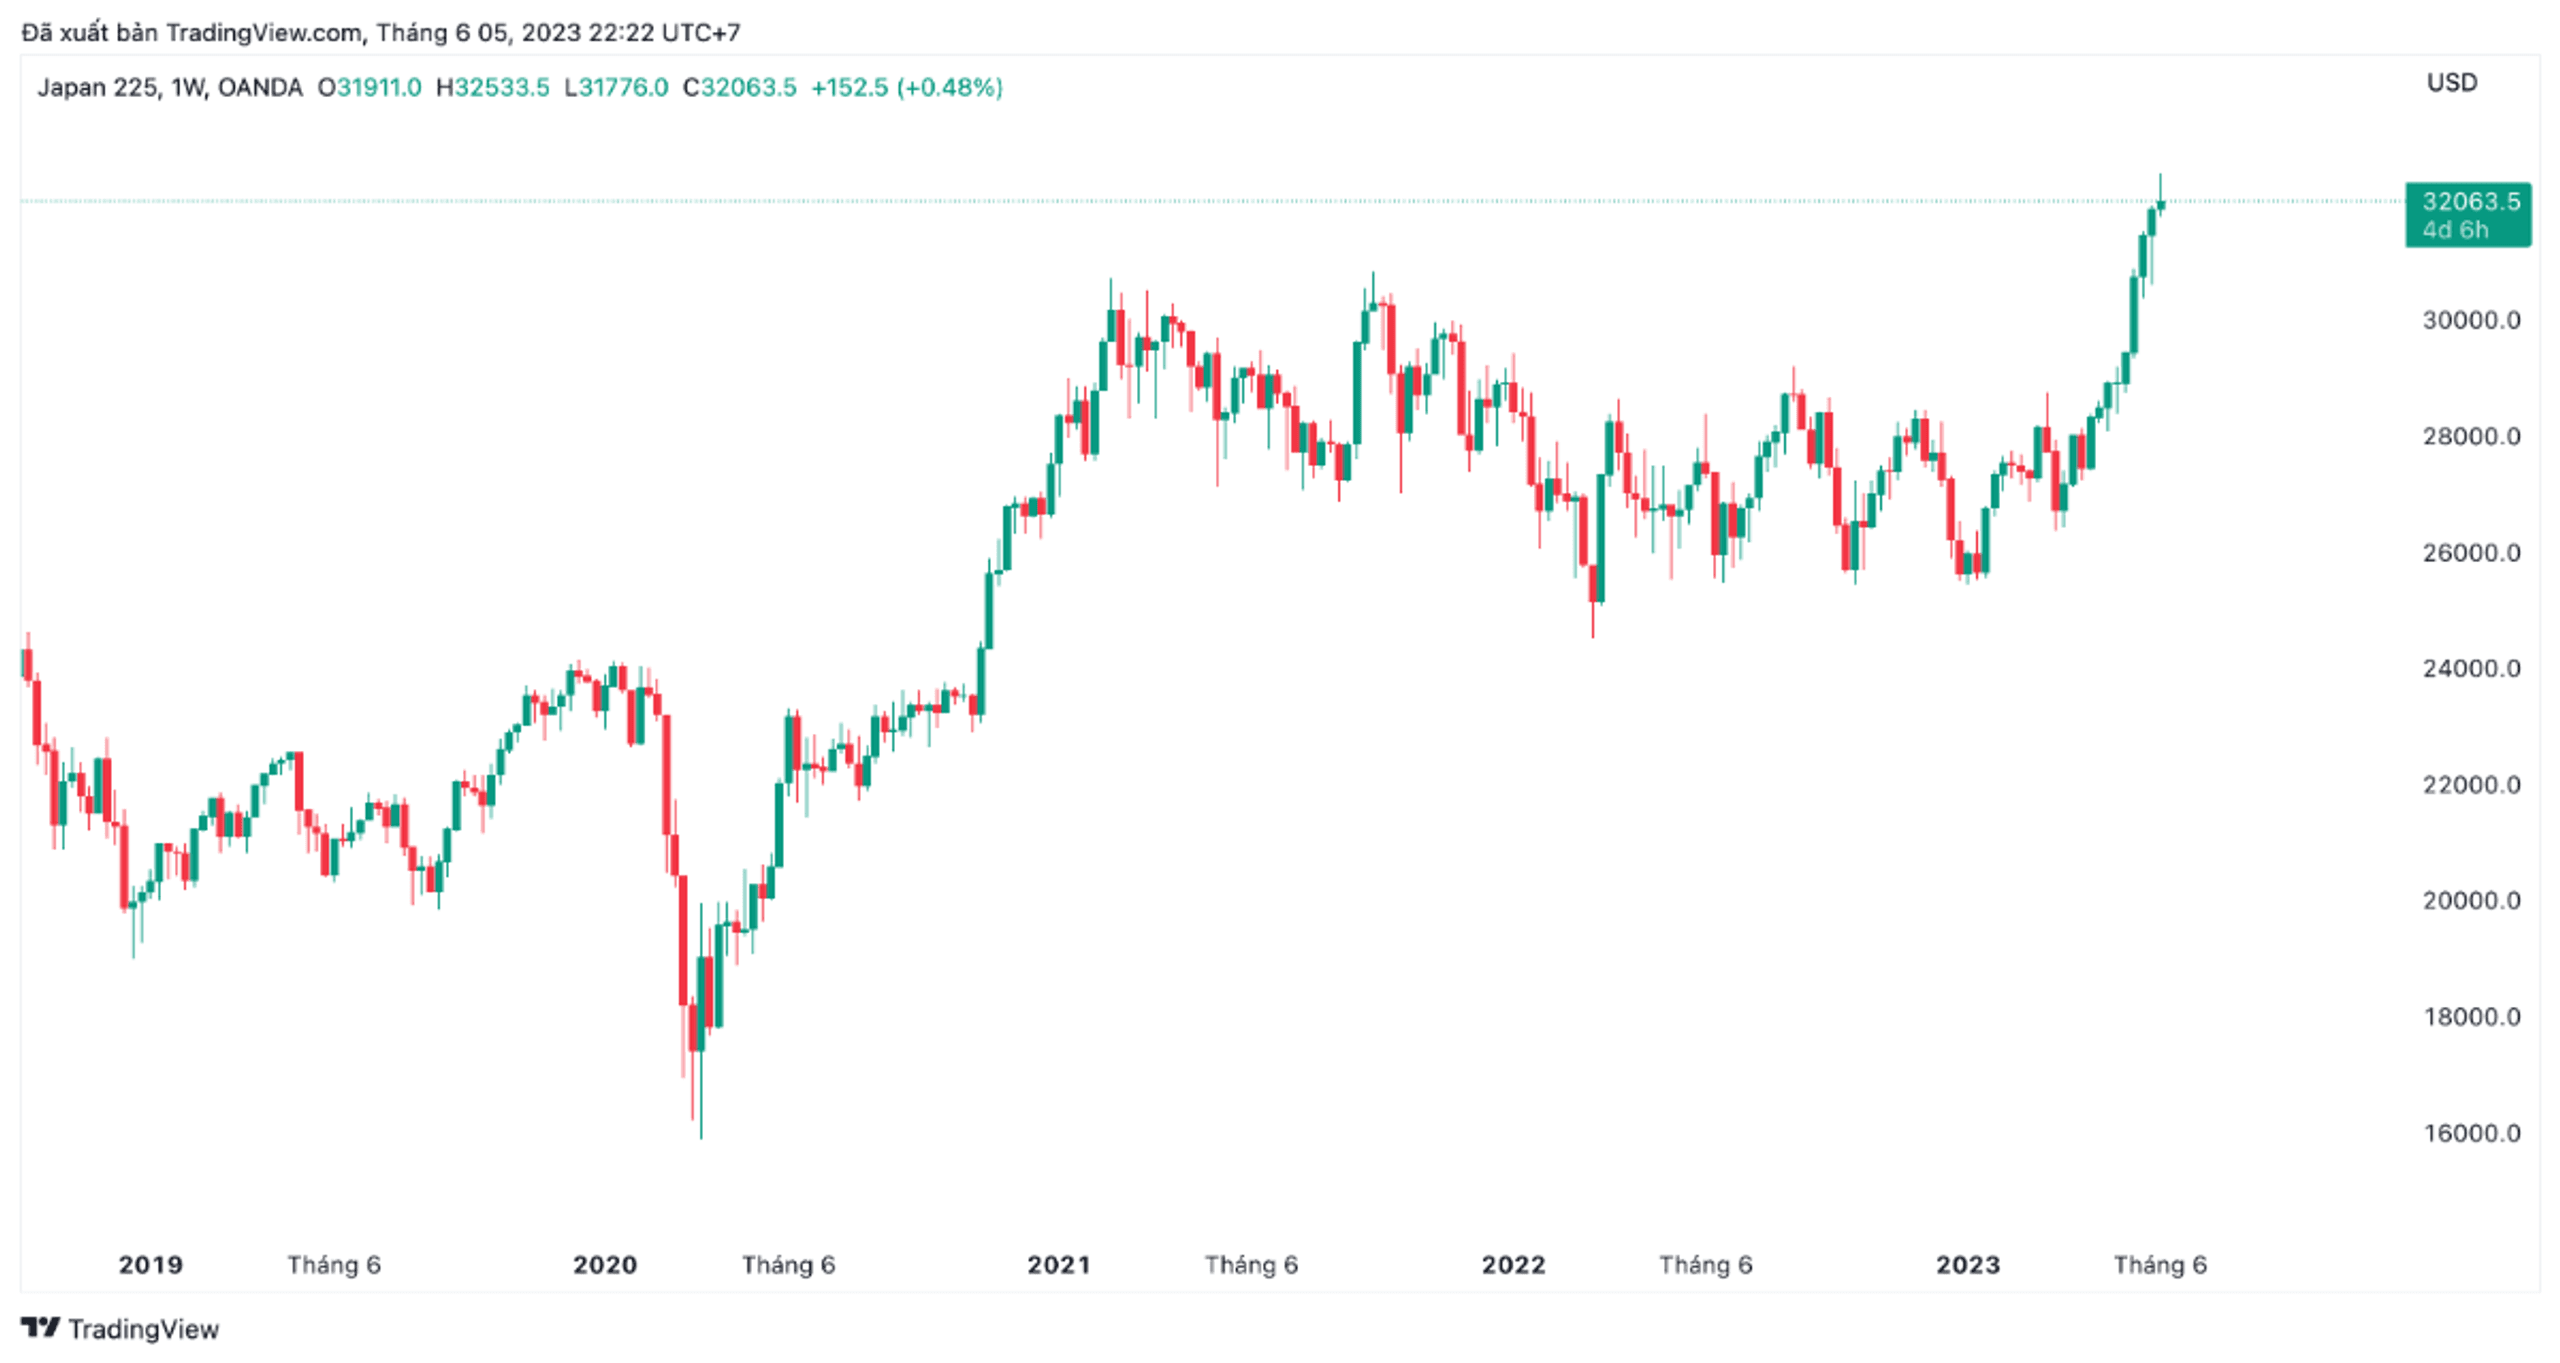Click the High value H32533.5

(492, 87)
